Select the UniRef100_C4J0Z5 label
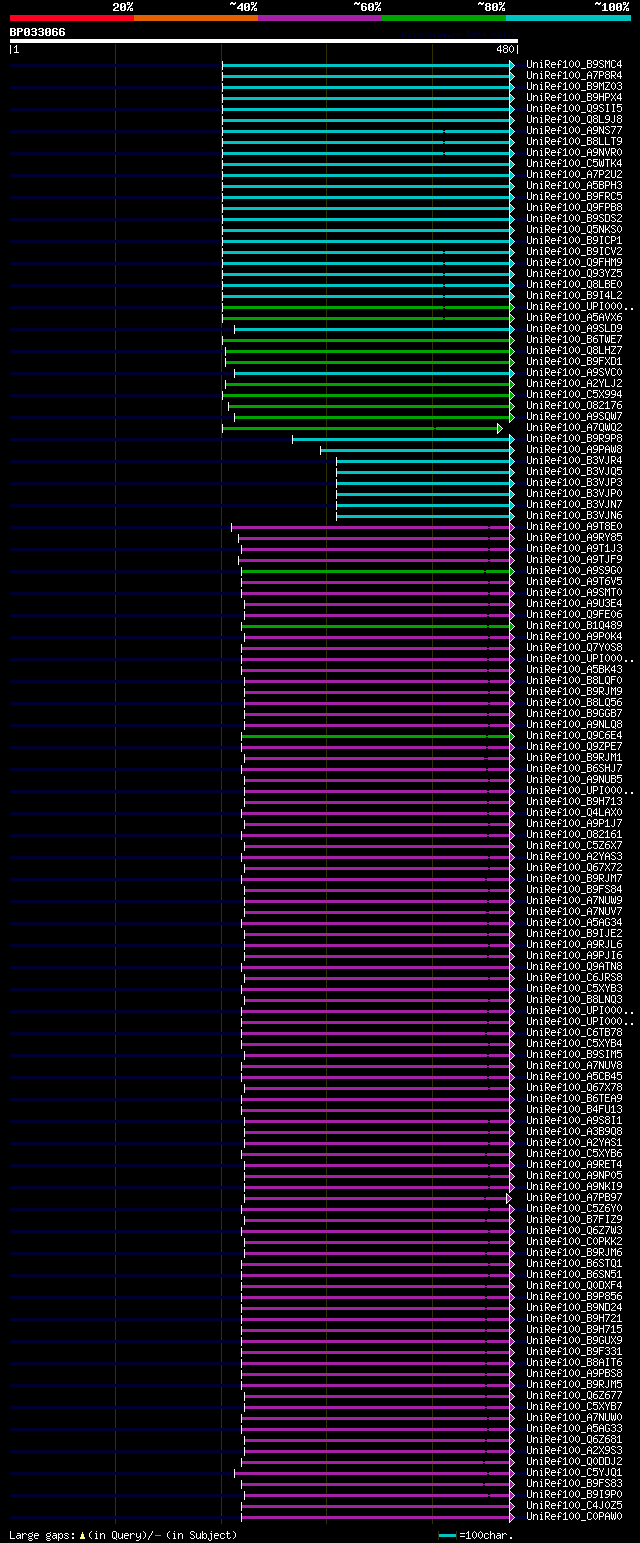 pos(574,1506)
